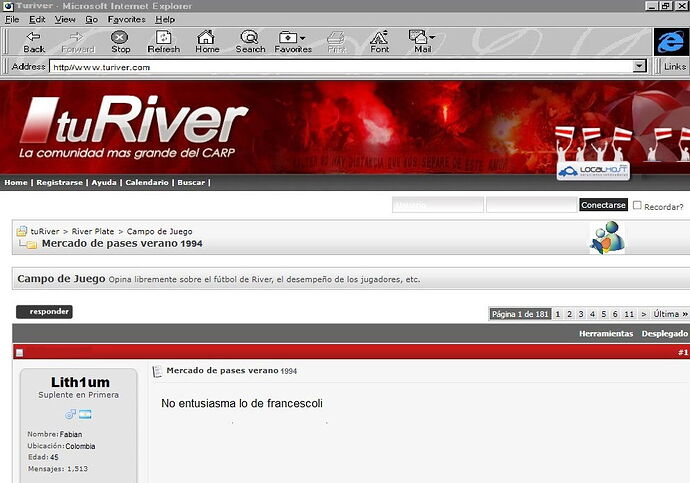The image size is (690, 483).
Task: Open the Favorites toolbar button
Action: (x=293, y=42)
